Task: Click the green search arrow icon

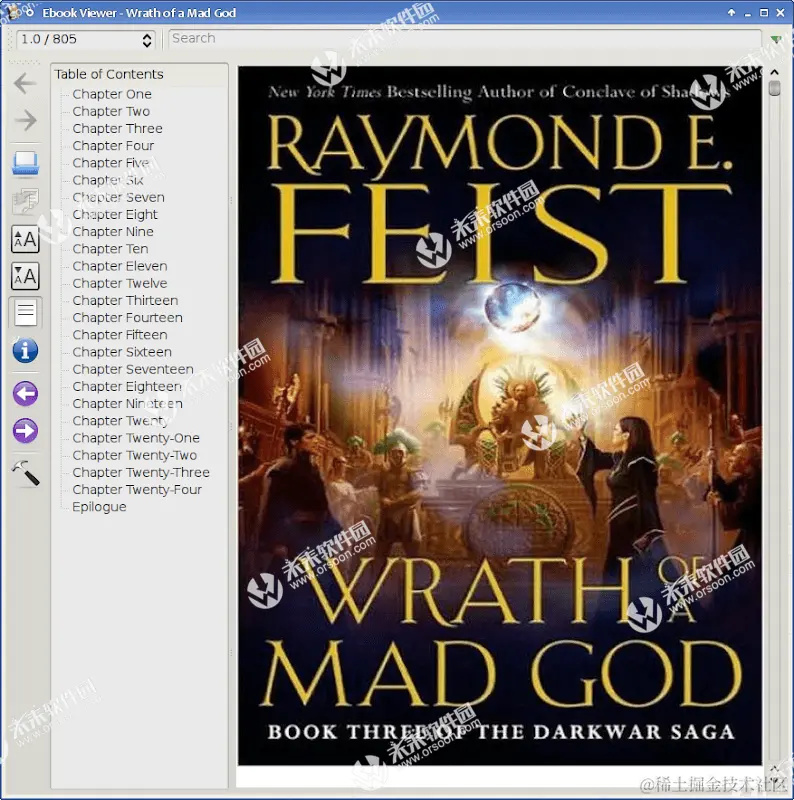Action: [776, 39]
